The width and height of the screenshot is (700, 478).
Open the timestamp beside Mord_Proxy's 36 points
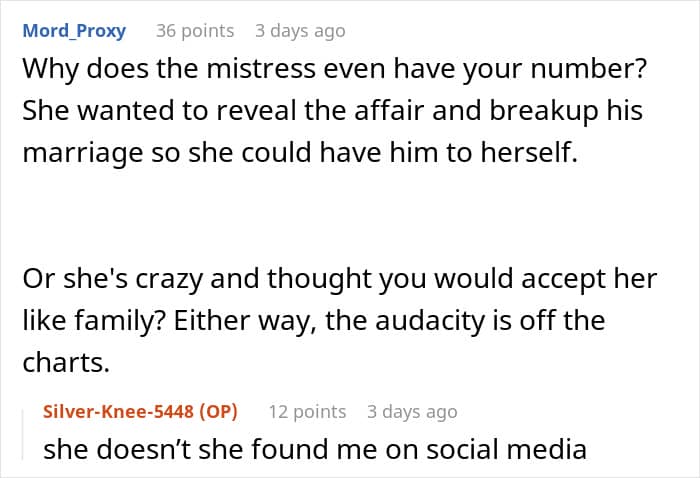coord(300,30)
